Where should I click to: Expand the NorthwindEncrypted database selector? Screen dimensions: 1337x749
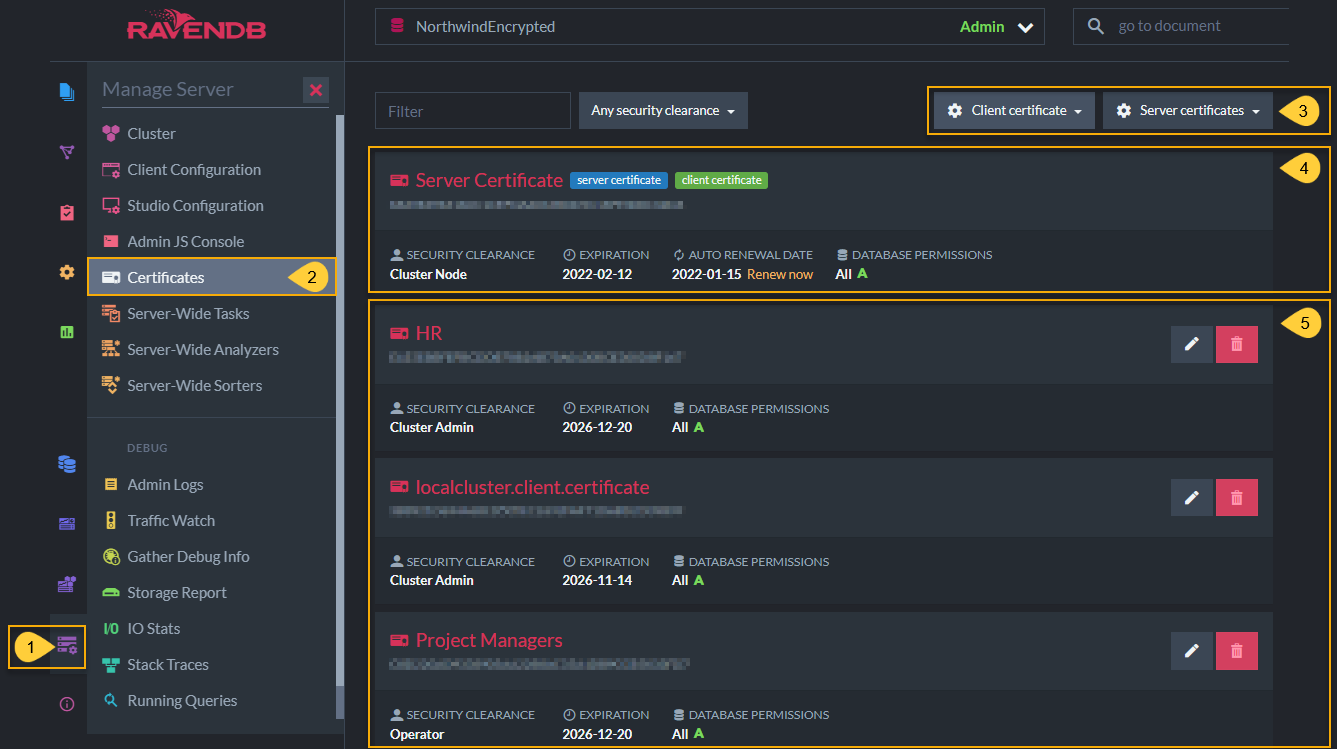click(710, 27)
